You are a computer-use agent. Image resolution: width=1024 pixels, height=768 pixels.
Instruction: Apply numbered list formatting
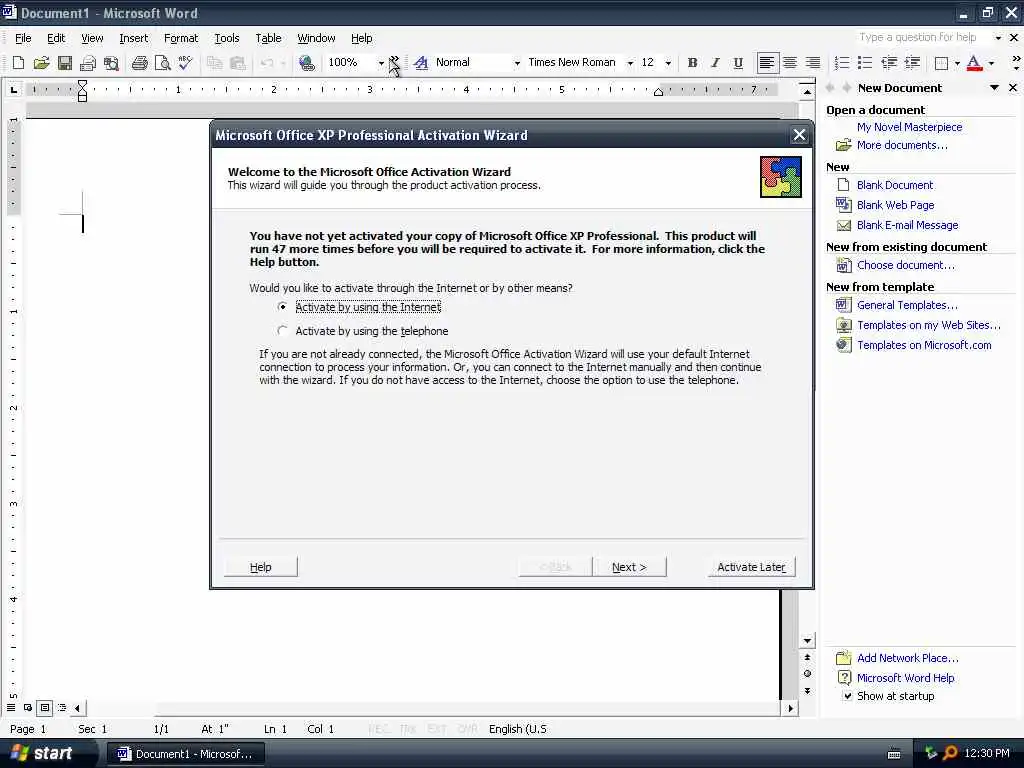pos(842,63)
